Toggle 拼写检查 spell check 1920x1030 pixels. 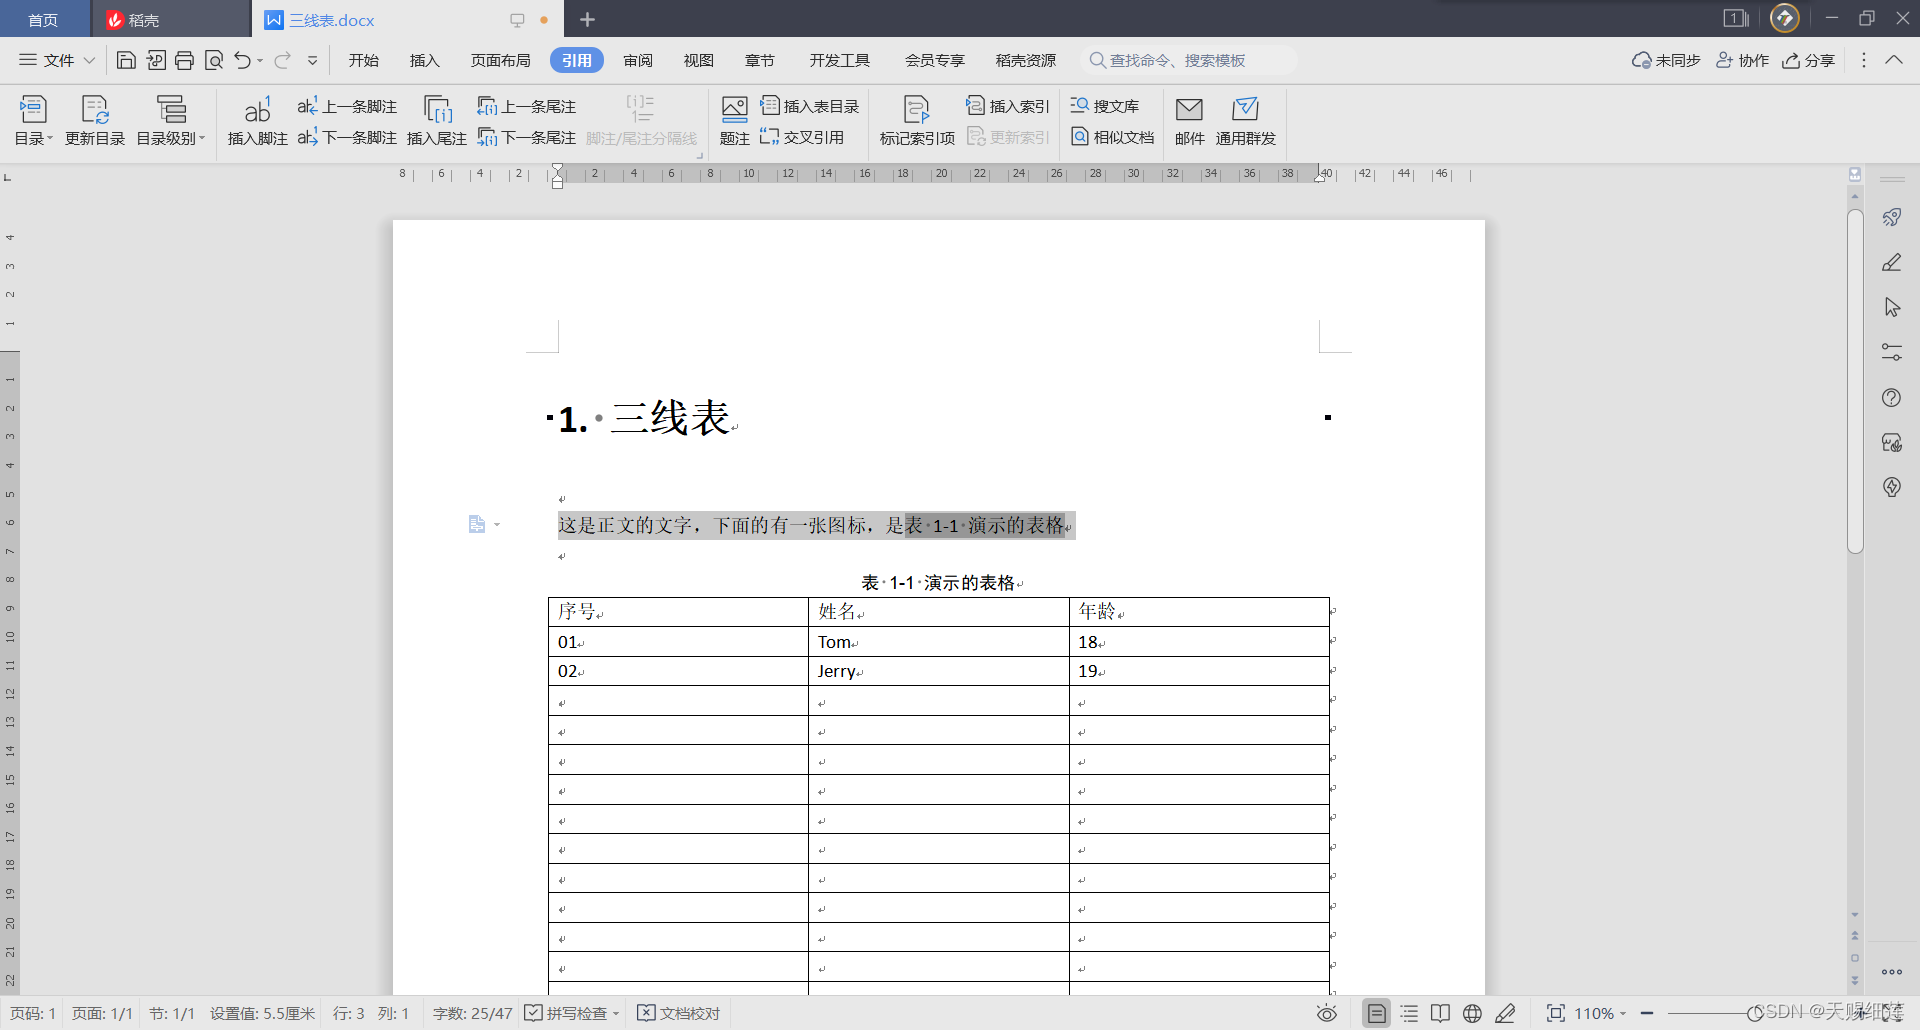click(x=565, y=1013)
